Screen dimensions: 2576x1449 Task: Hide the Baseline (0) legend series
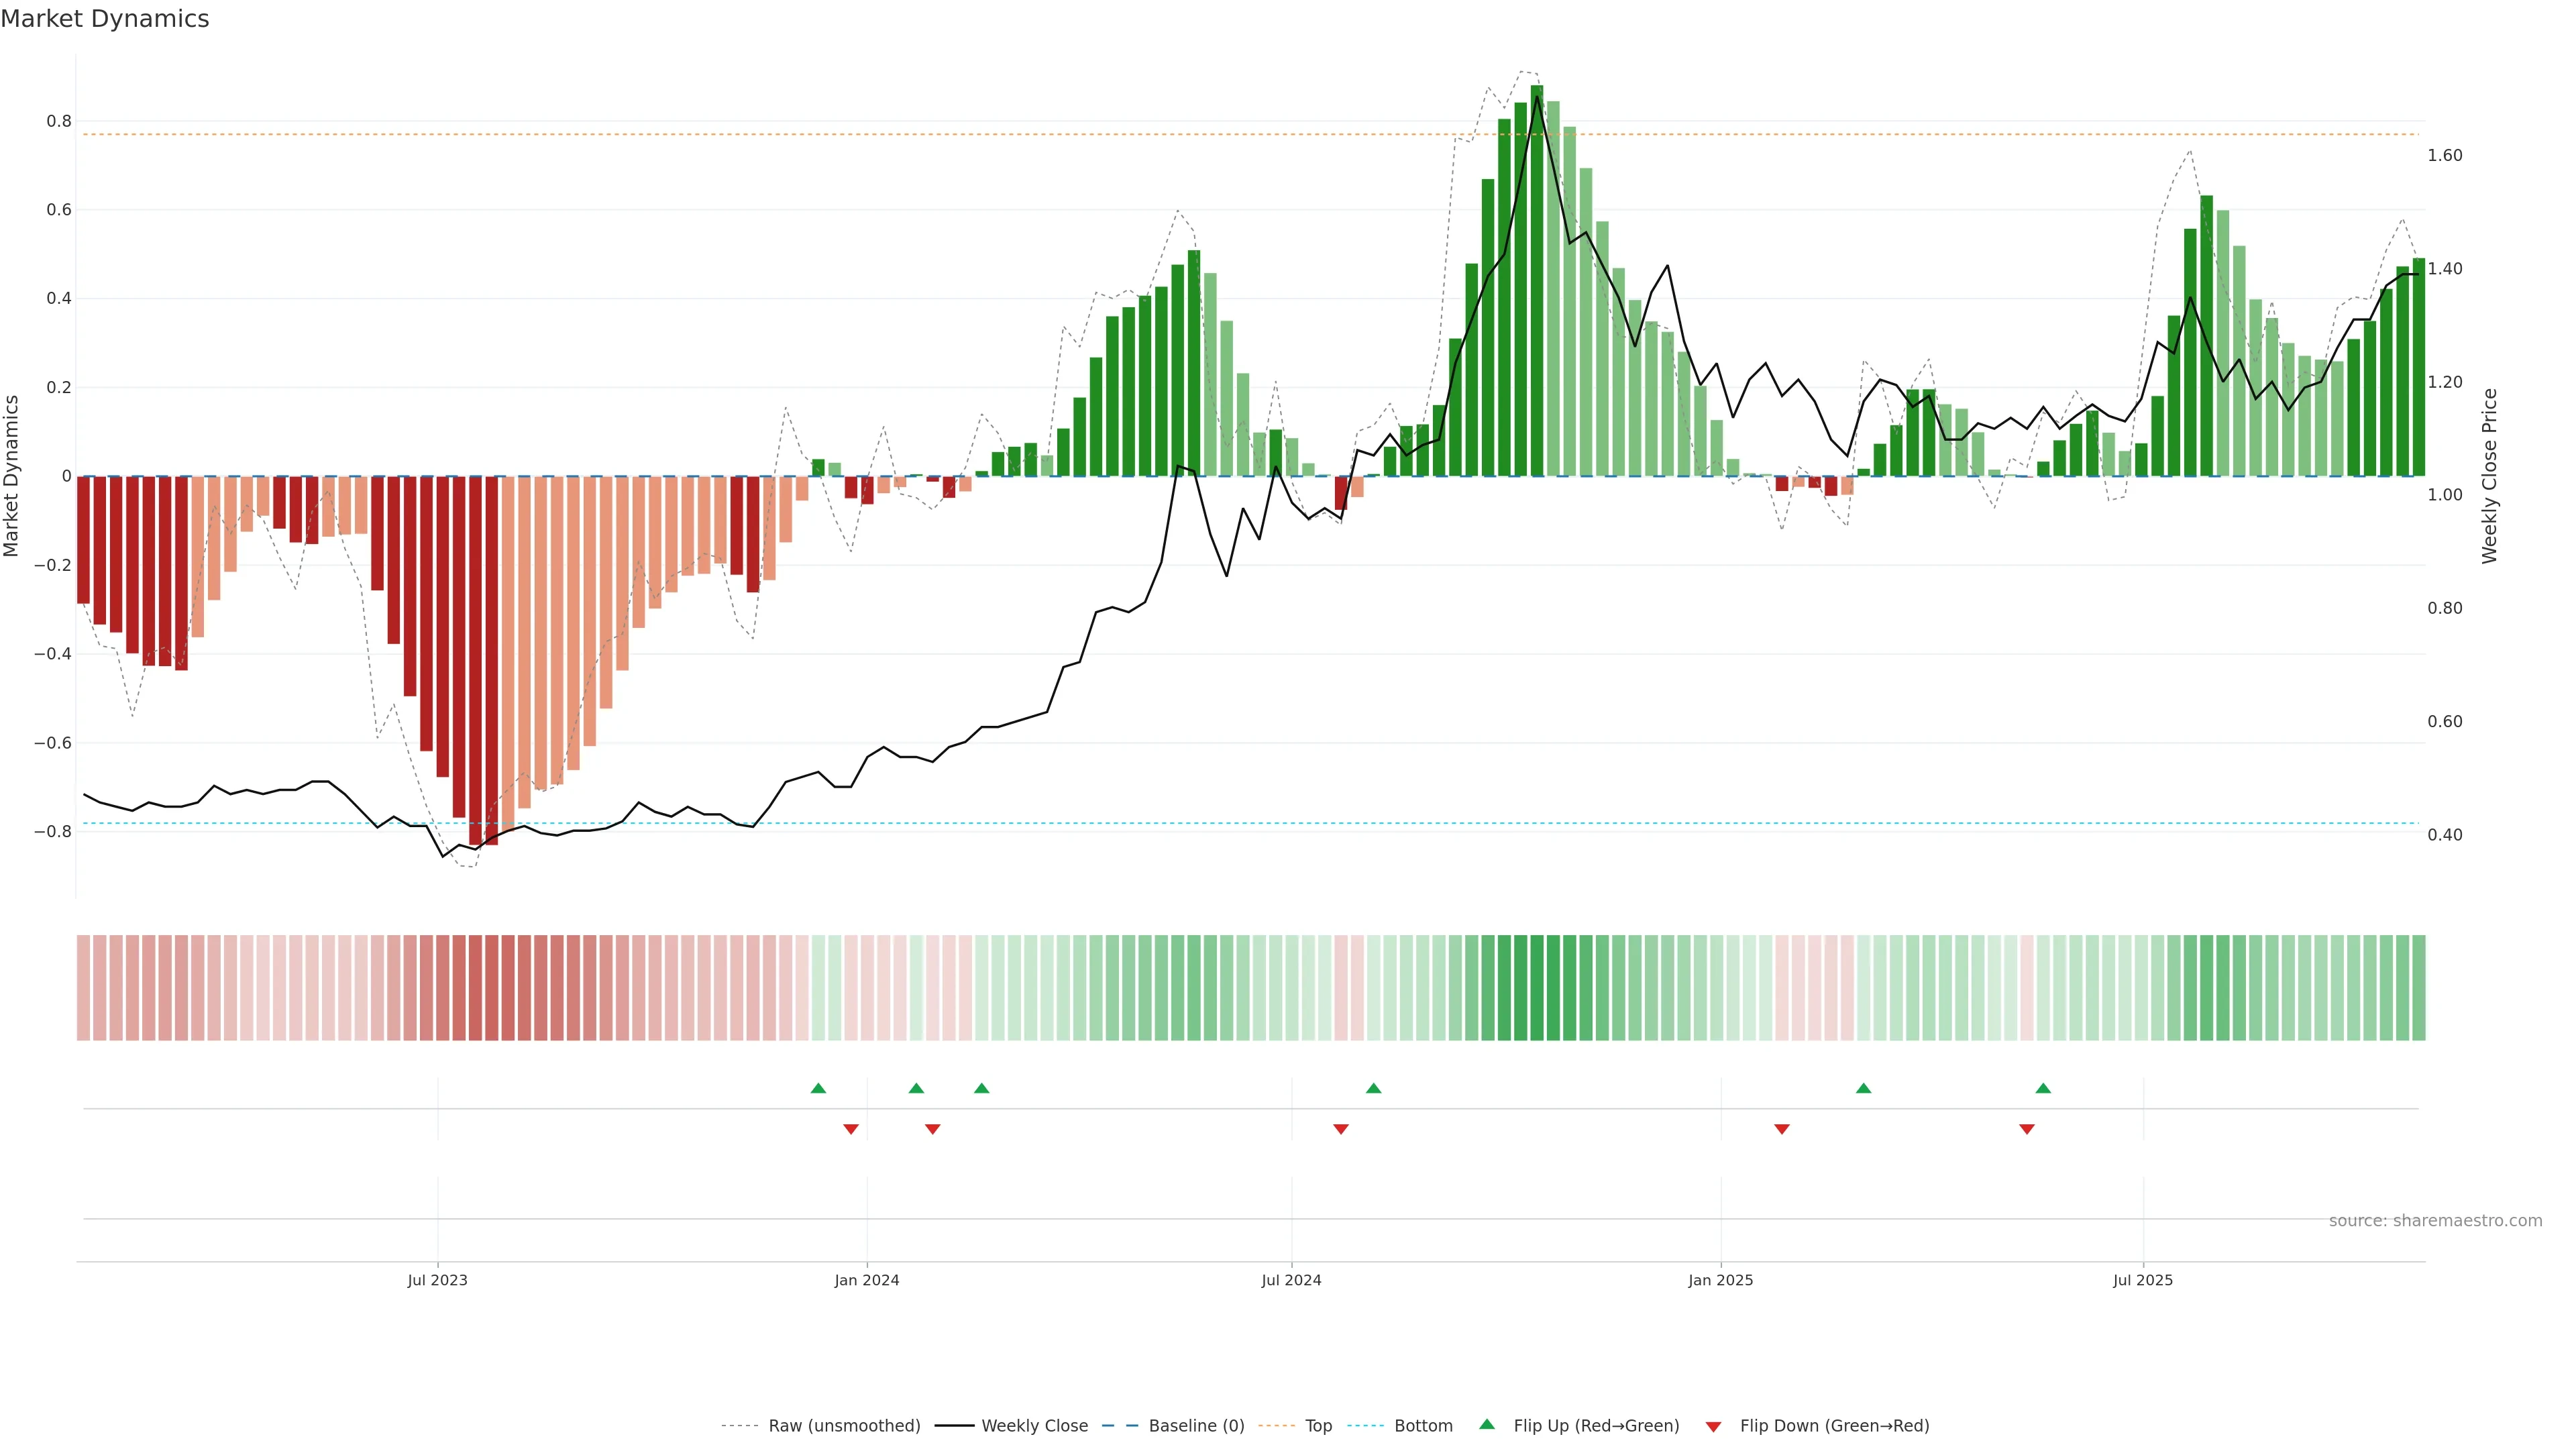coord(1196,1426)
